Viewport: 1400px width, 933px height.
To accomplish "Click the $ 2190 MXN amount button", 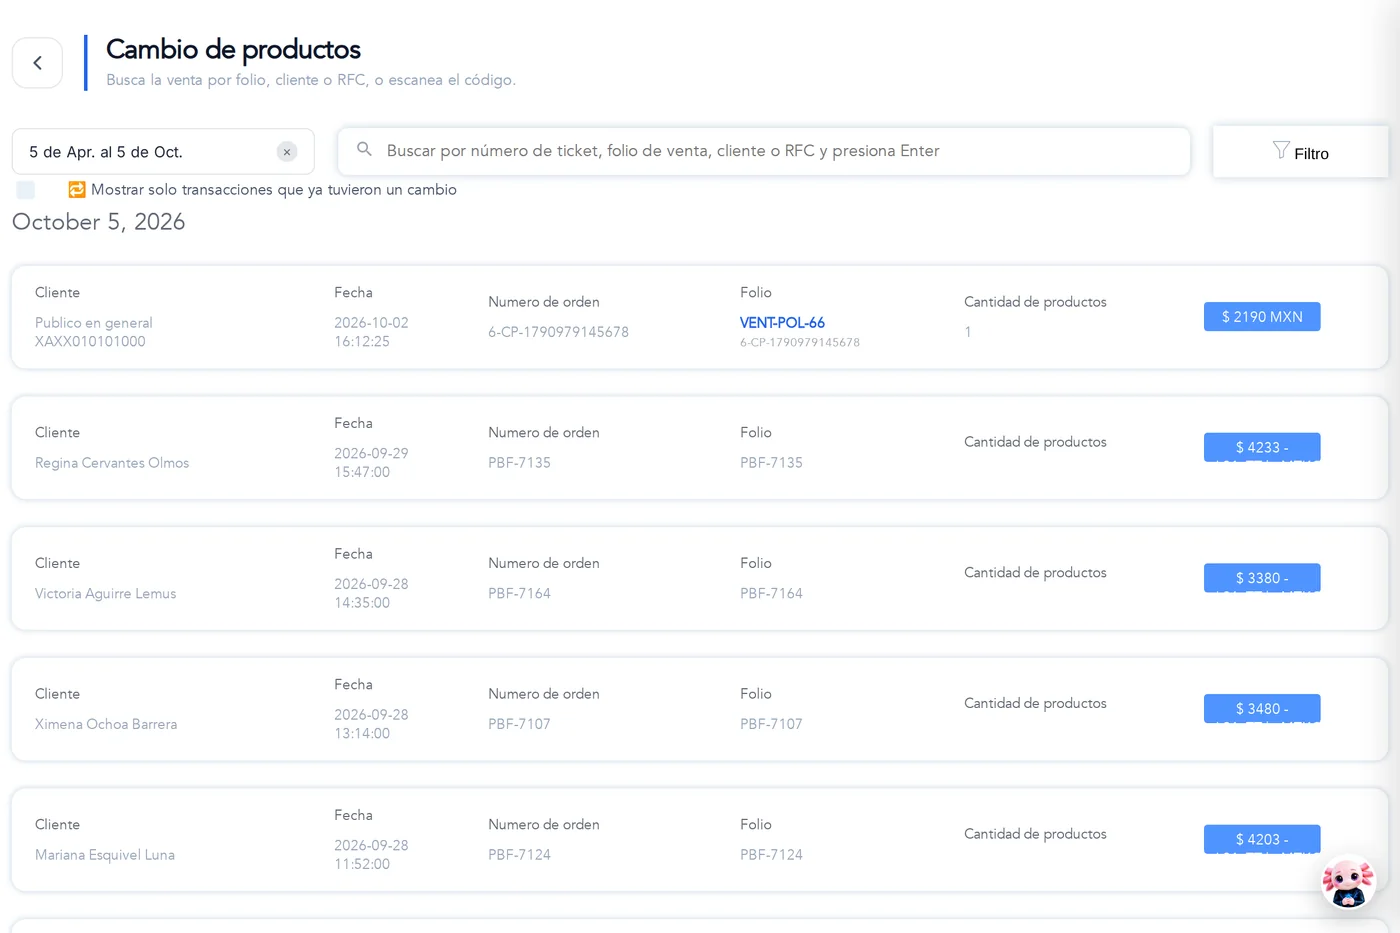I will click(x=1262, y=317).
